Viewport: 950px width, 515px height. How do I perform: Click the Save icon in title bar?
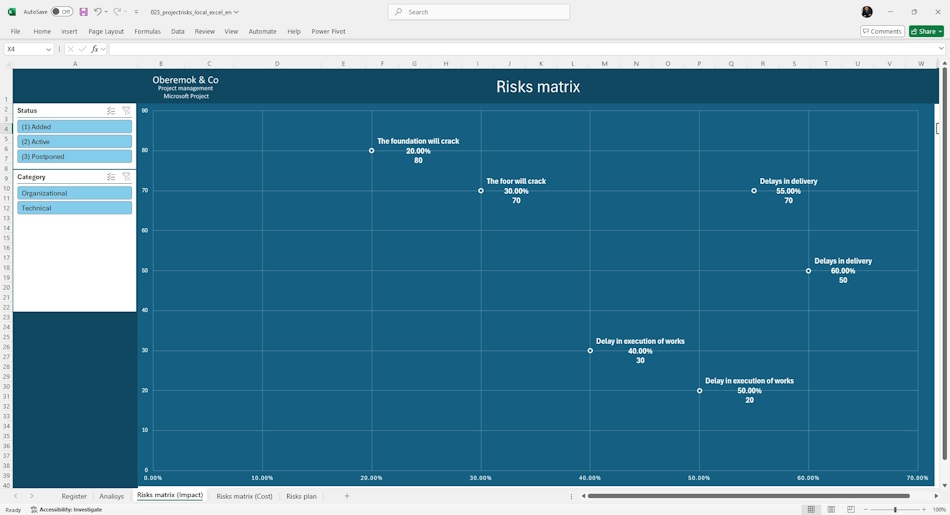point(84,12)
